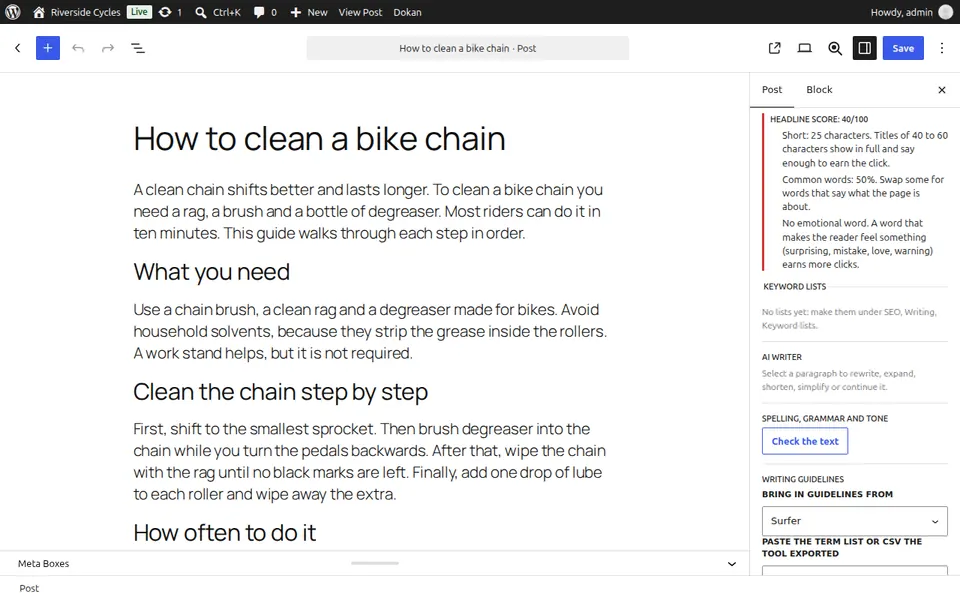Click the Check the text button

point(805,441)
